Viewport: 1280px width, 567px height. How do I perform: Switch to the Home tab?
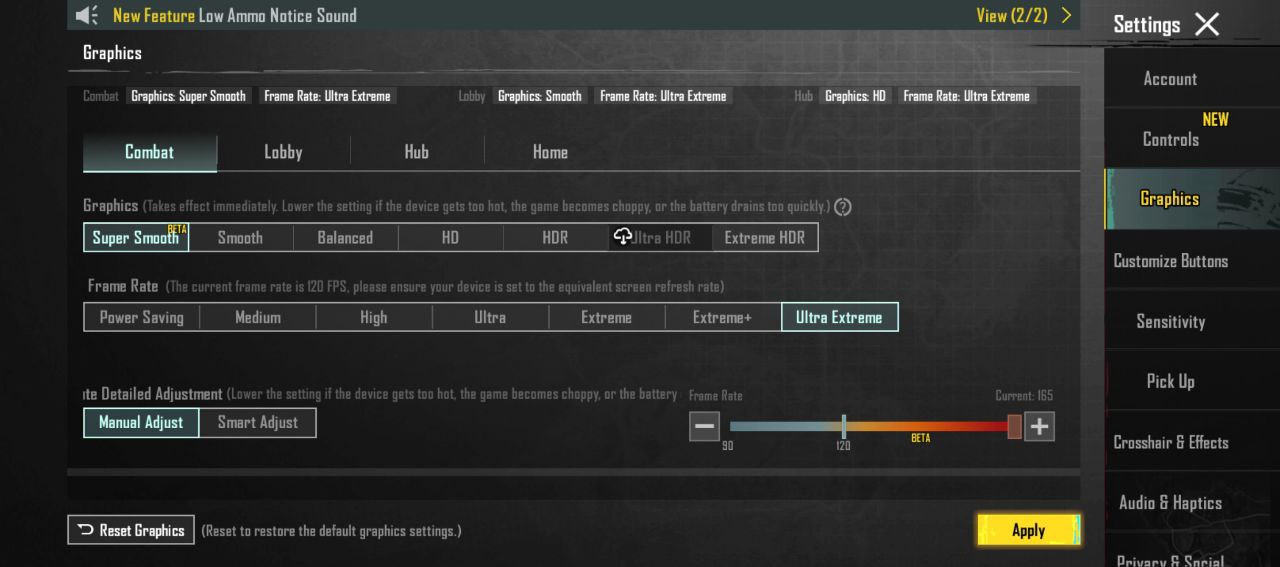coord(550,152)
